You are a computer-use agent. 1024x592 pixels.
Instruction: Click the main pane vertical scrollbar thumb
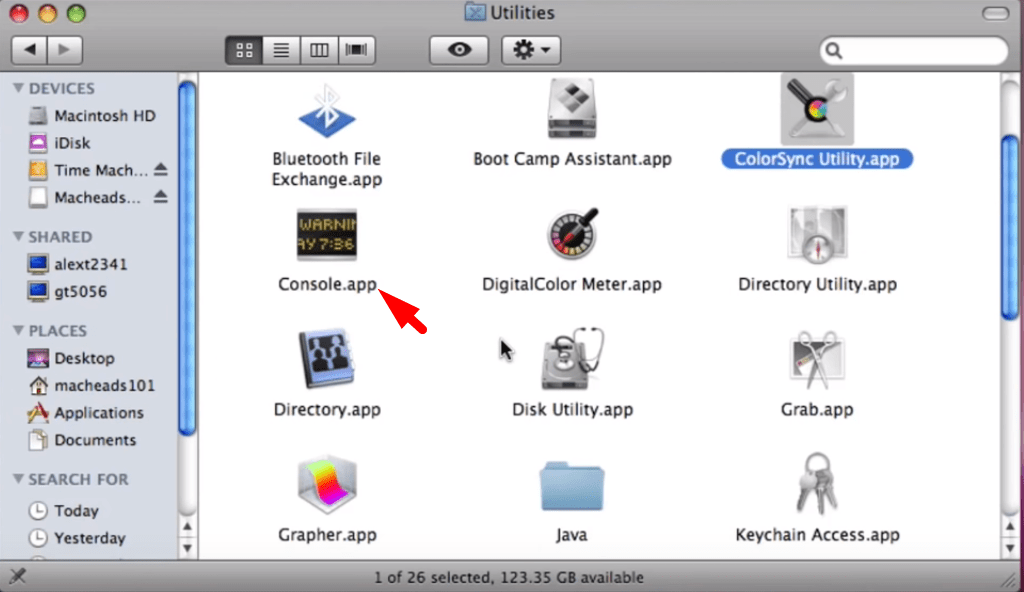1010,227
